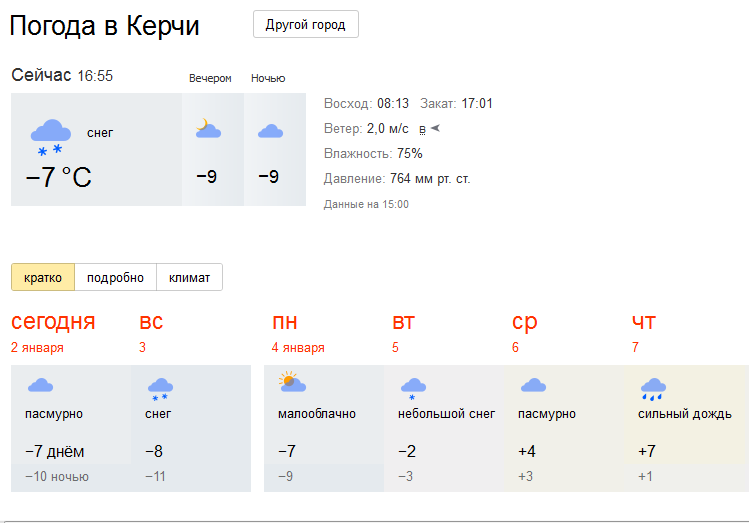Click today's overcast cloud icon
Screen dimensions: 749x523
click(x=41, y=385)
